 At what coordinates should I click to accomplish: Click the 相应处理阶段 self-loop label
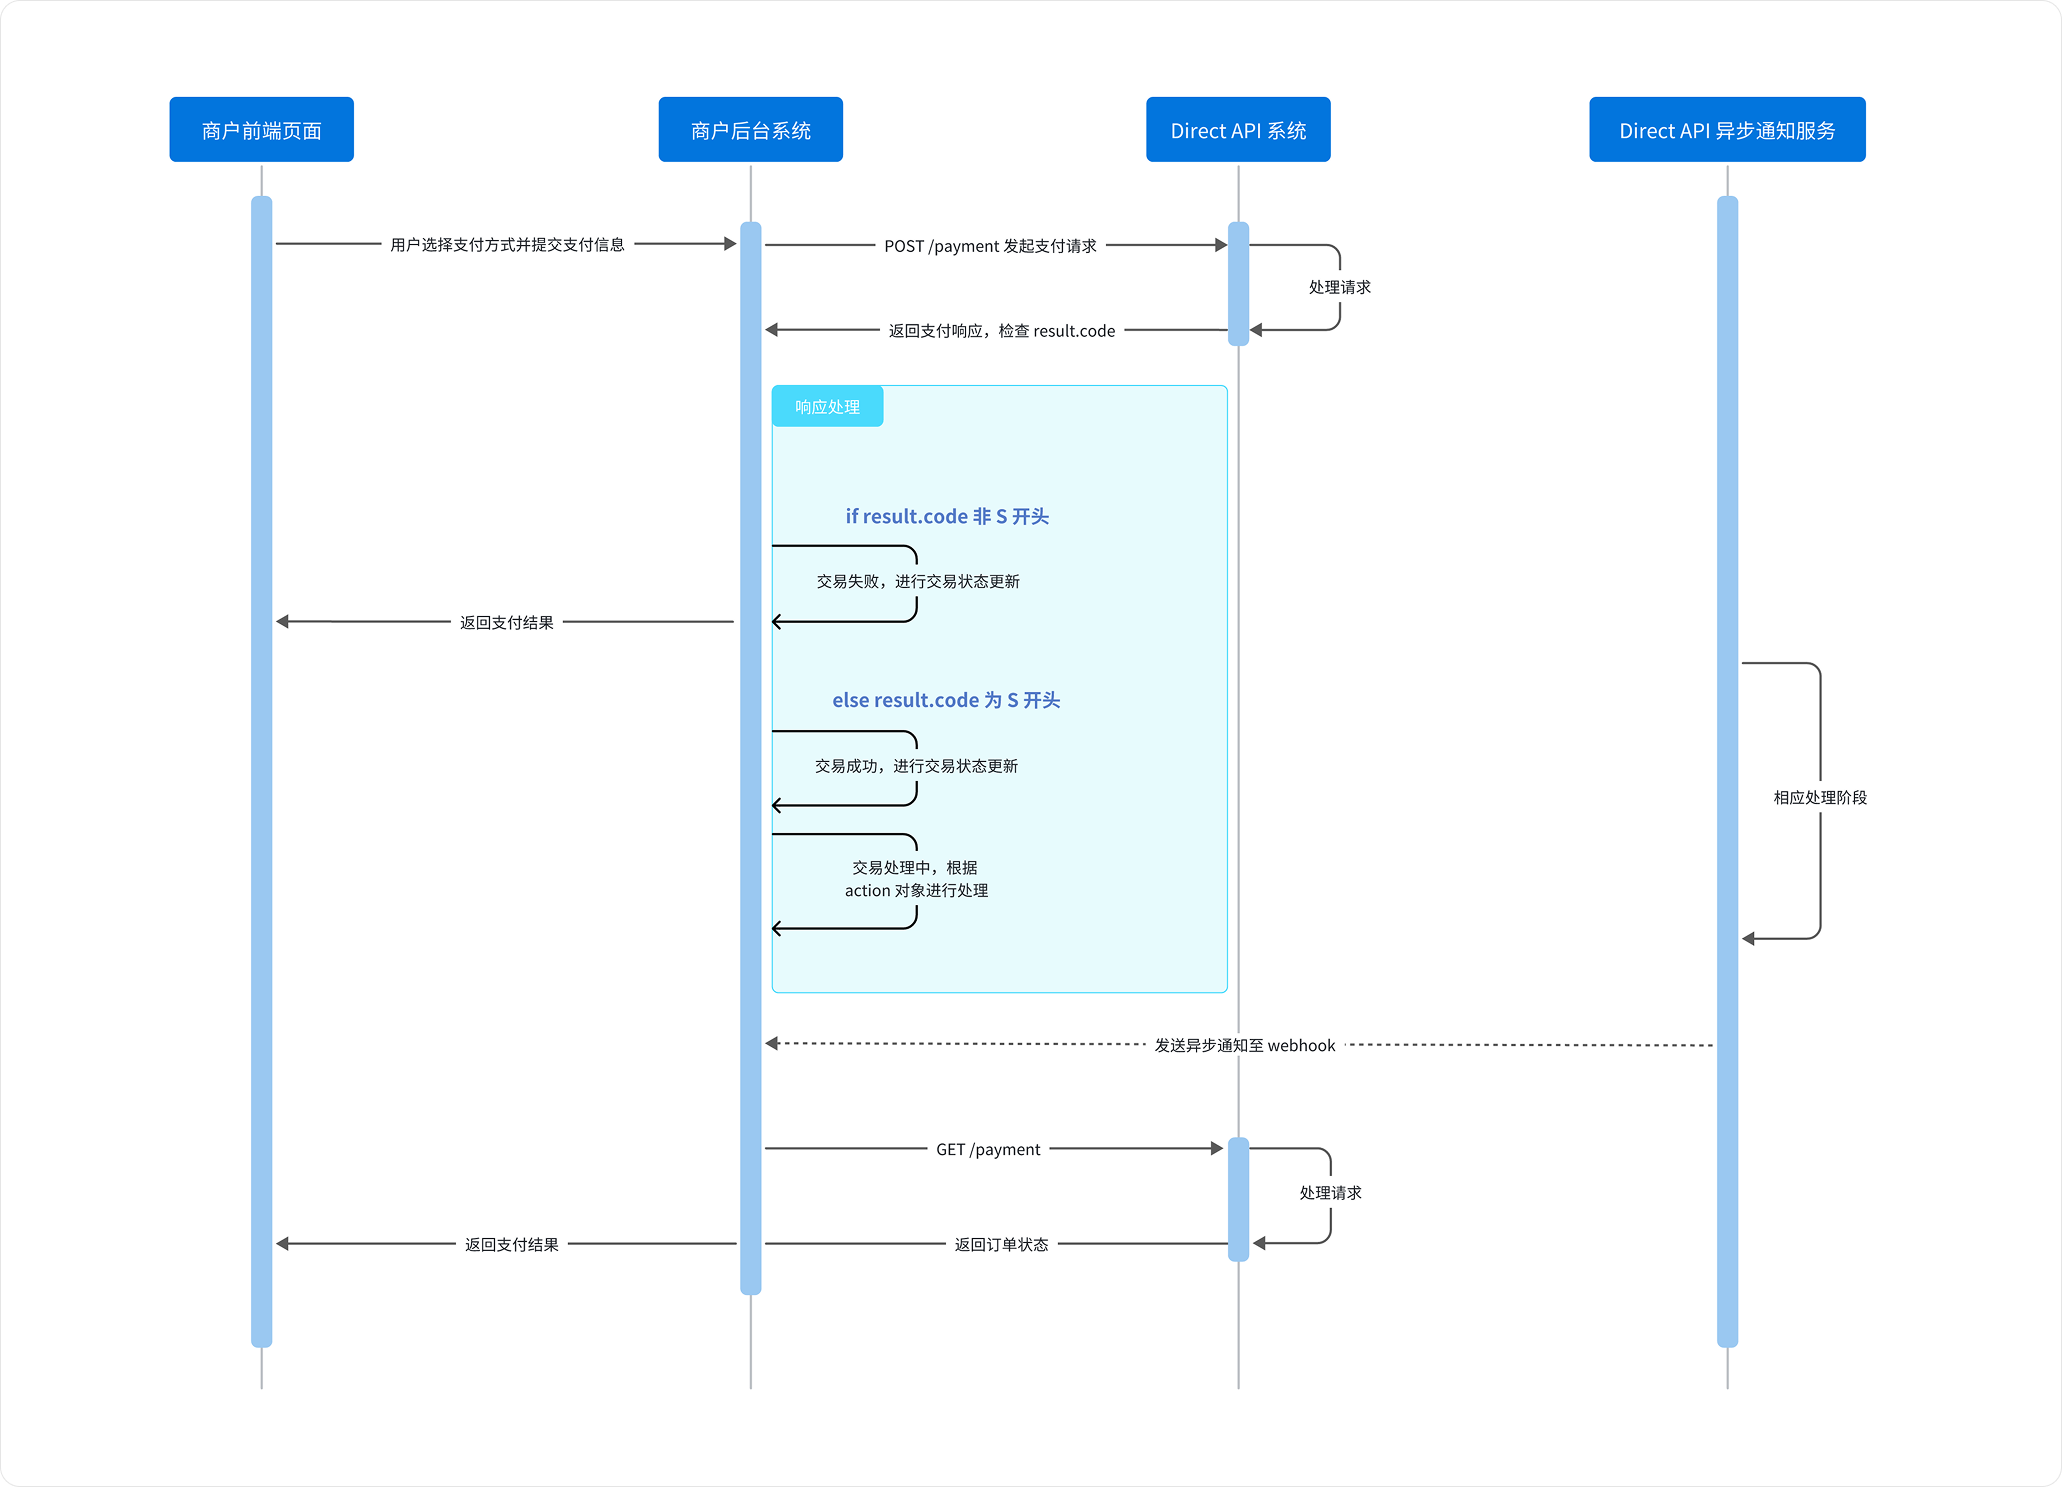click(1819, 798)
